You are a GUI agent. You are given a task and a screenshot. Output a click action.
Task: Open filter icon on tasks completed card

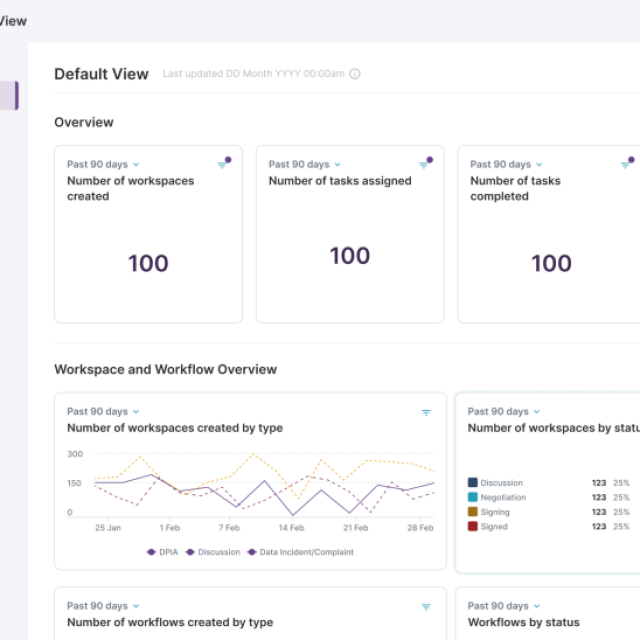click(x=626, y=164)
